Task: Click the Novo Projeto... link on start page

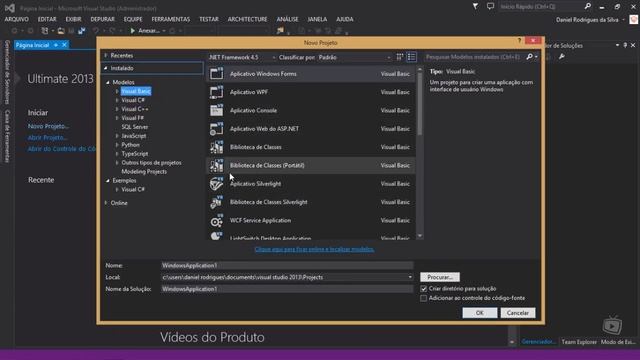Action: coord(48,126)
